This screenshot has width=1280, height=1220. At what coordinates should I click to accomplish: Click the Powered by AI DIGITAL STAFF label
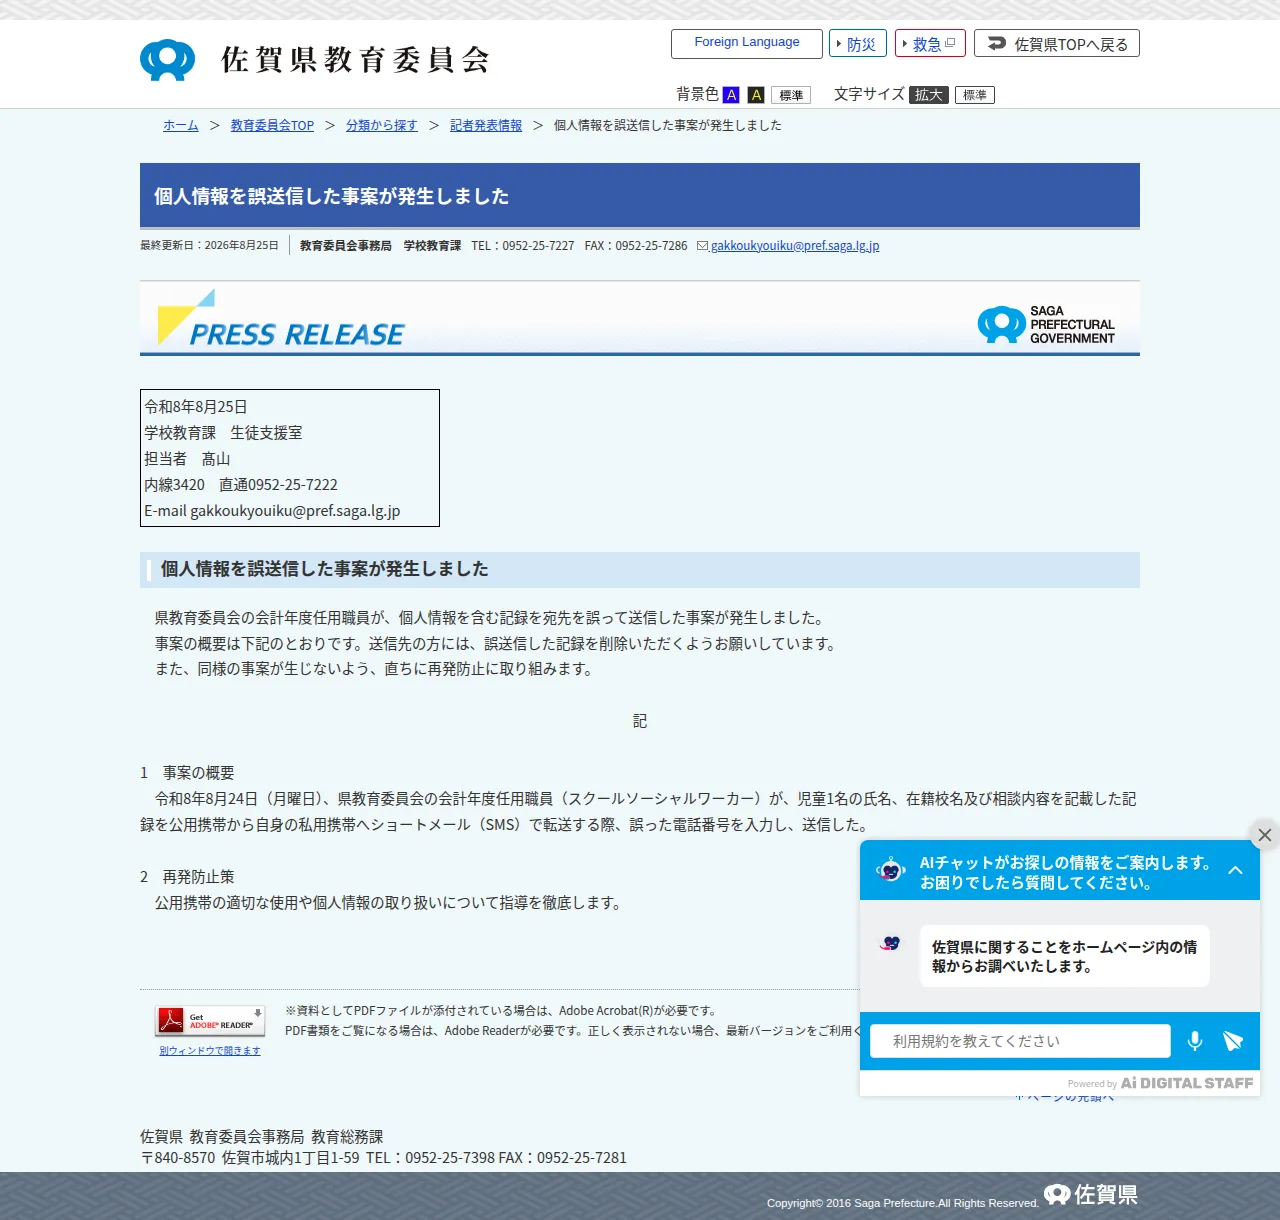(x=1160, y=1083)
